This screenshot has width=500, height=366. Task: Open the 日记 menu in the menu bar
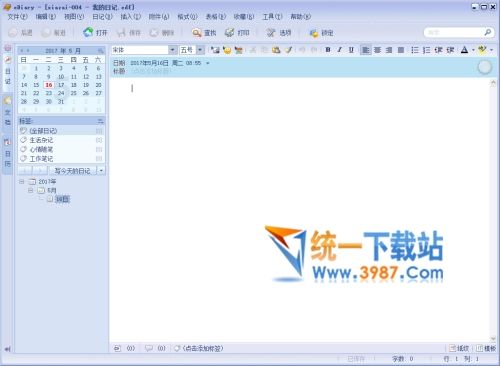pyautogui.click(x=102, y=16)
